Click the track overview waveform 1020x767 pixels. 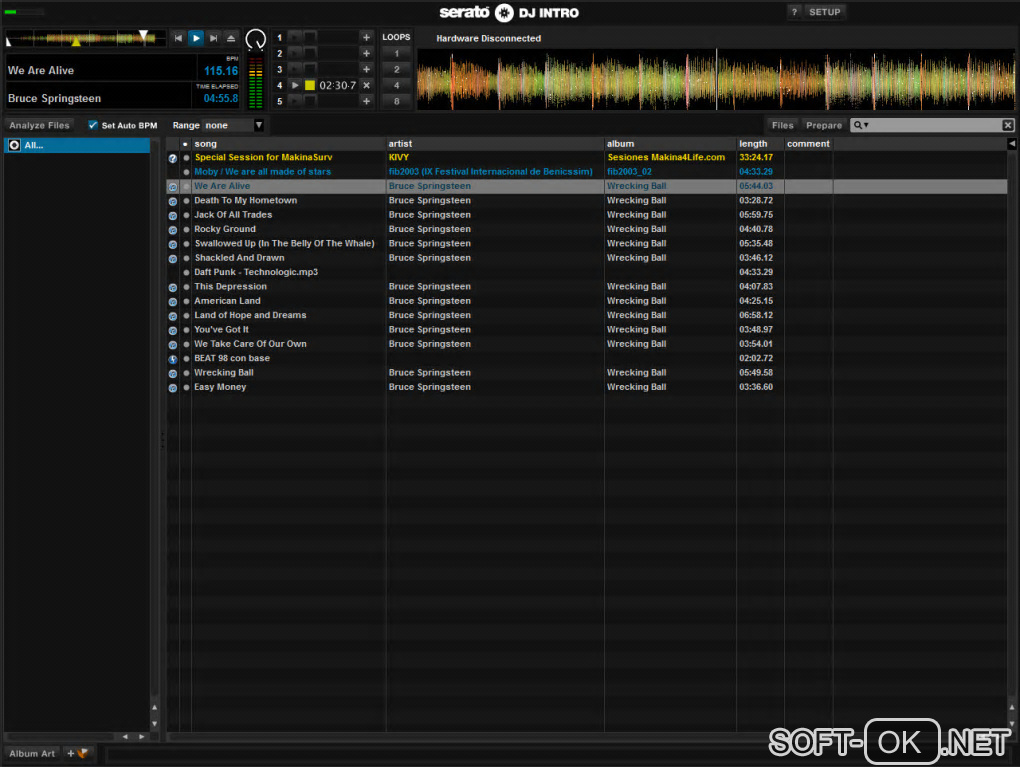coord(85,38)
